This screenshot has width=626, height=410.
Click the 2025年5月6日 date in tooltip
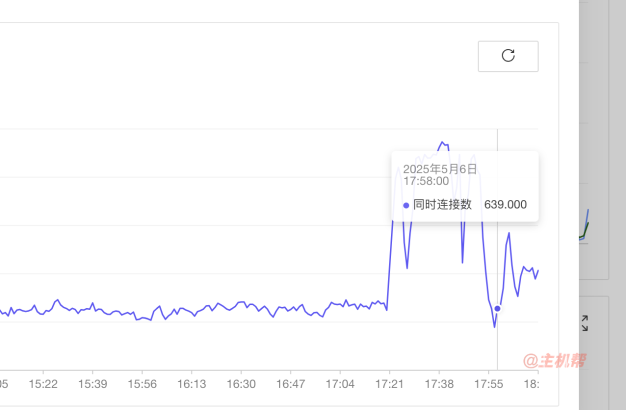pyautogui.click(x=440, y=169)
